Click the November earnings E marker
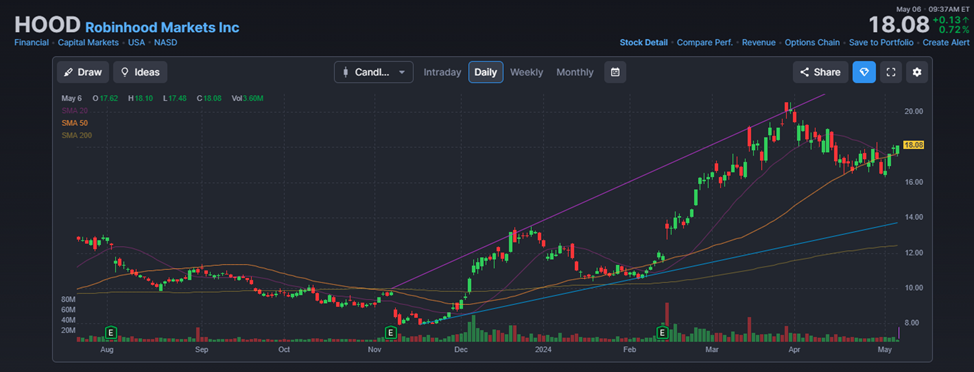974x372 pixels. (x=391, y=333)
